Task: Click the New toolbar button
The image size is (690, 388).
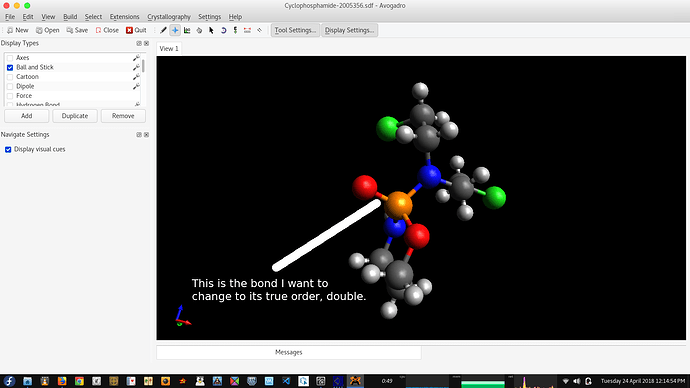Action: tap(18, 30)
